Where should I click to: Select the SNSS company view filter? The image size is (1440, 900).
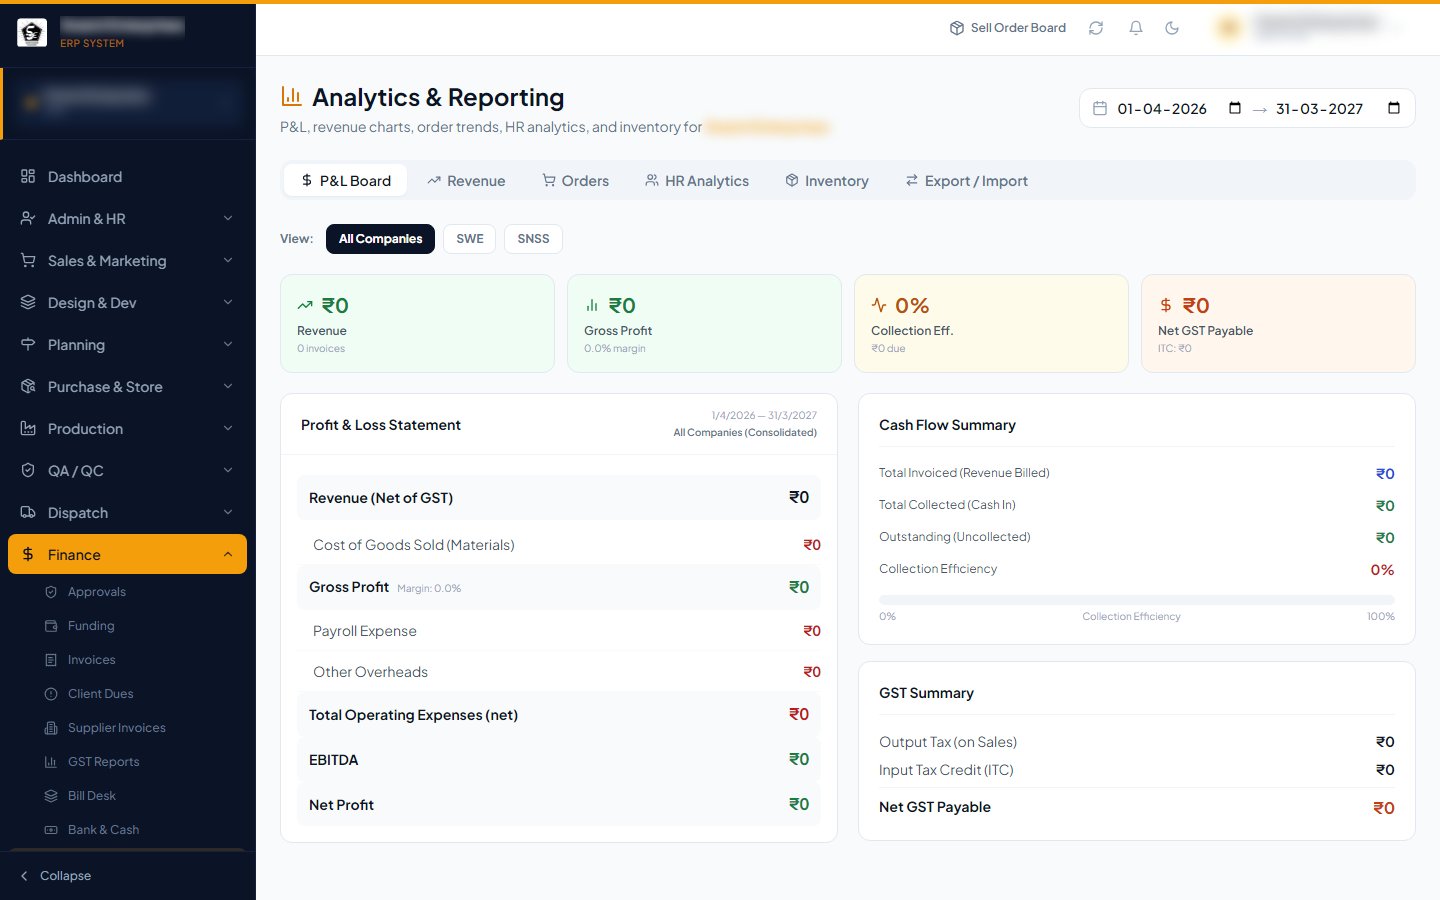[x=533, y=239]
